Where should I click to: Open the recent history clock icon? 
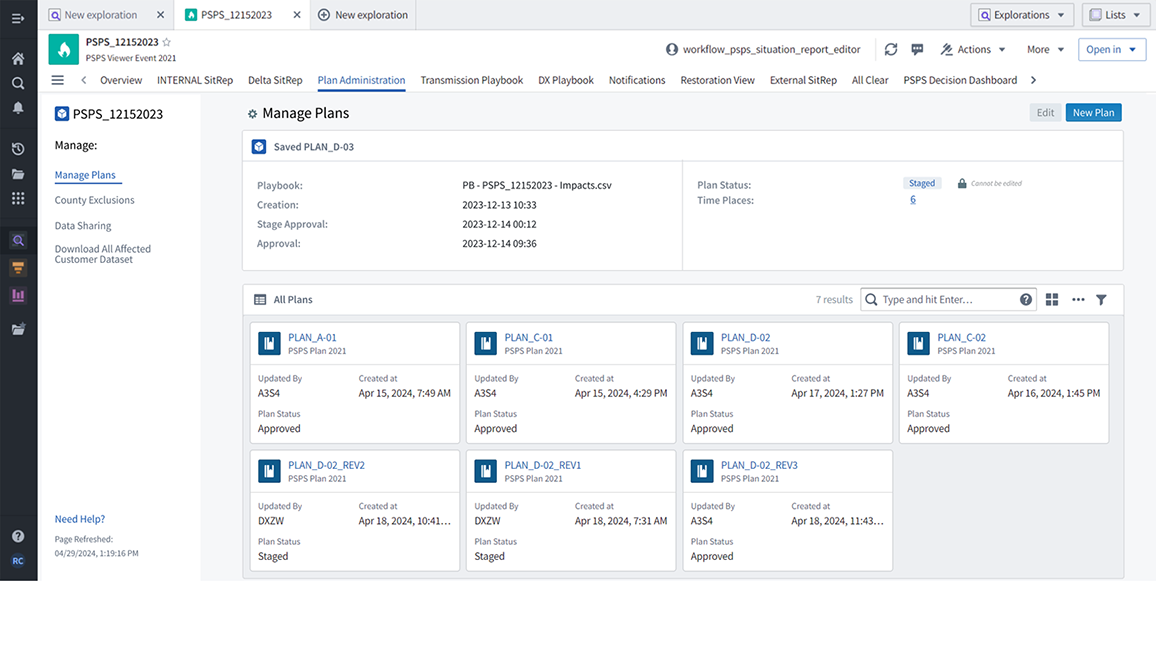click(x=18, y=149)
